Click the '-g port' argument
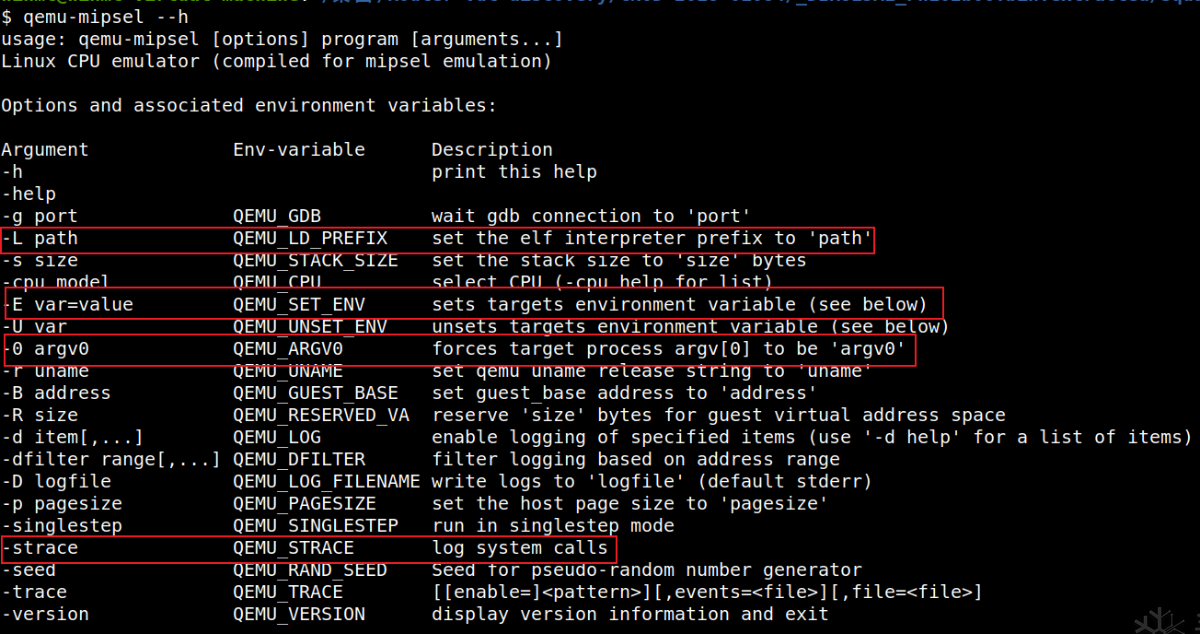 click(40, 216)
